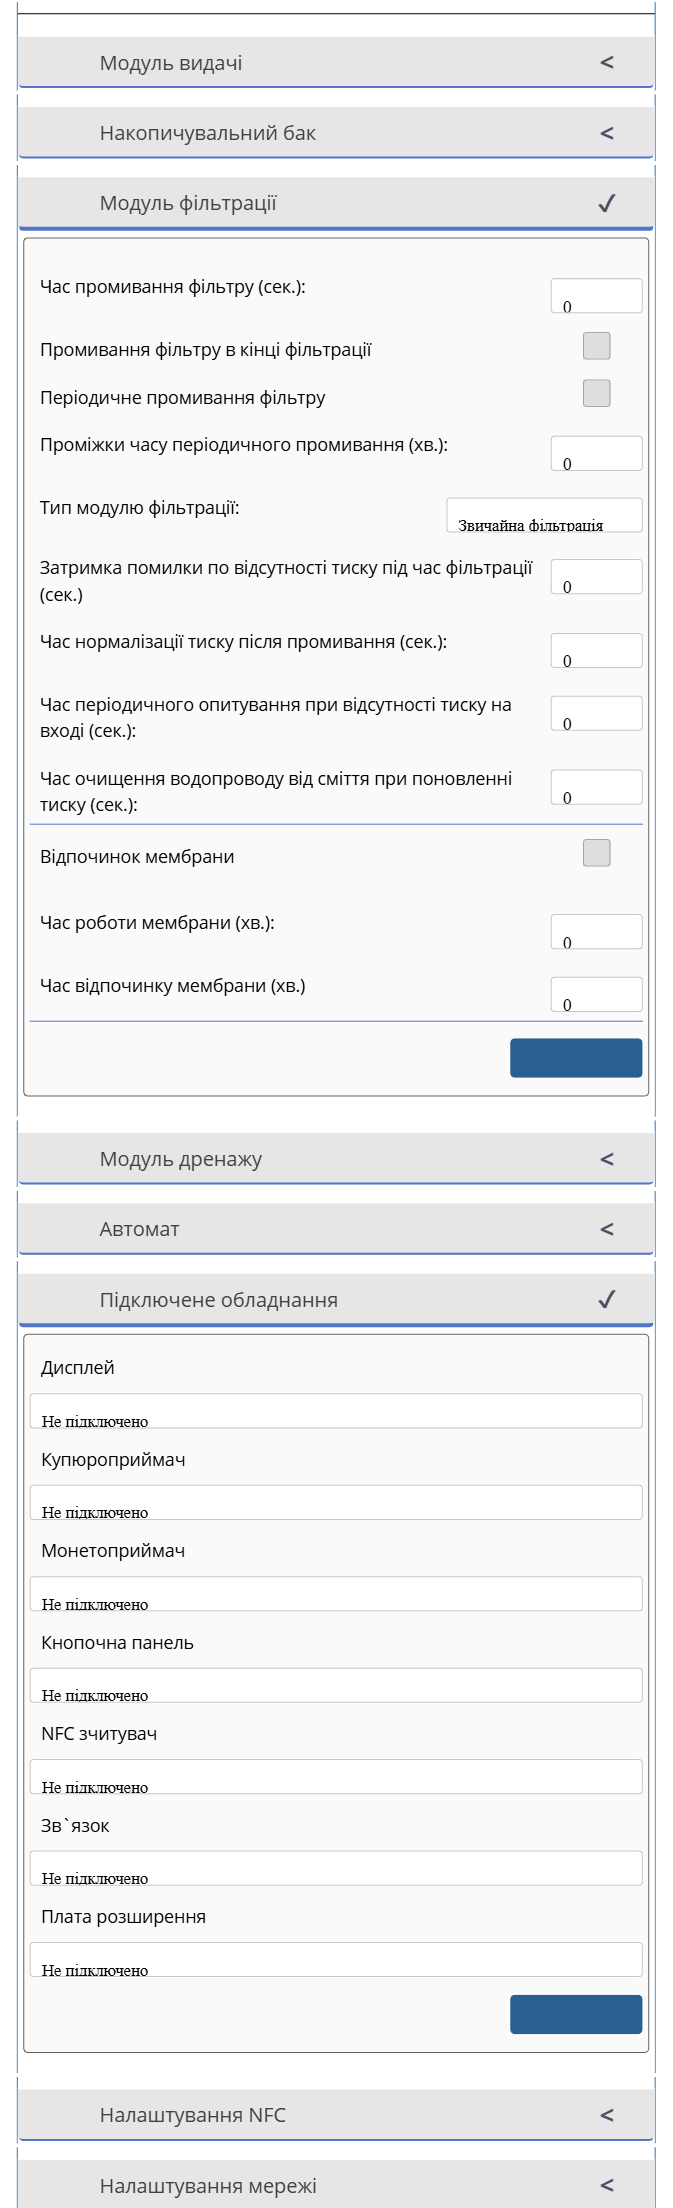Image resolution: width=673 pixels, height=2208 pixels.
Task: Toggle Періодичне промивання фільтру checkbox
Action: click(x=597, y=393)
